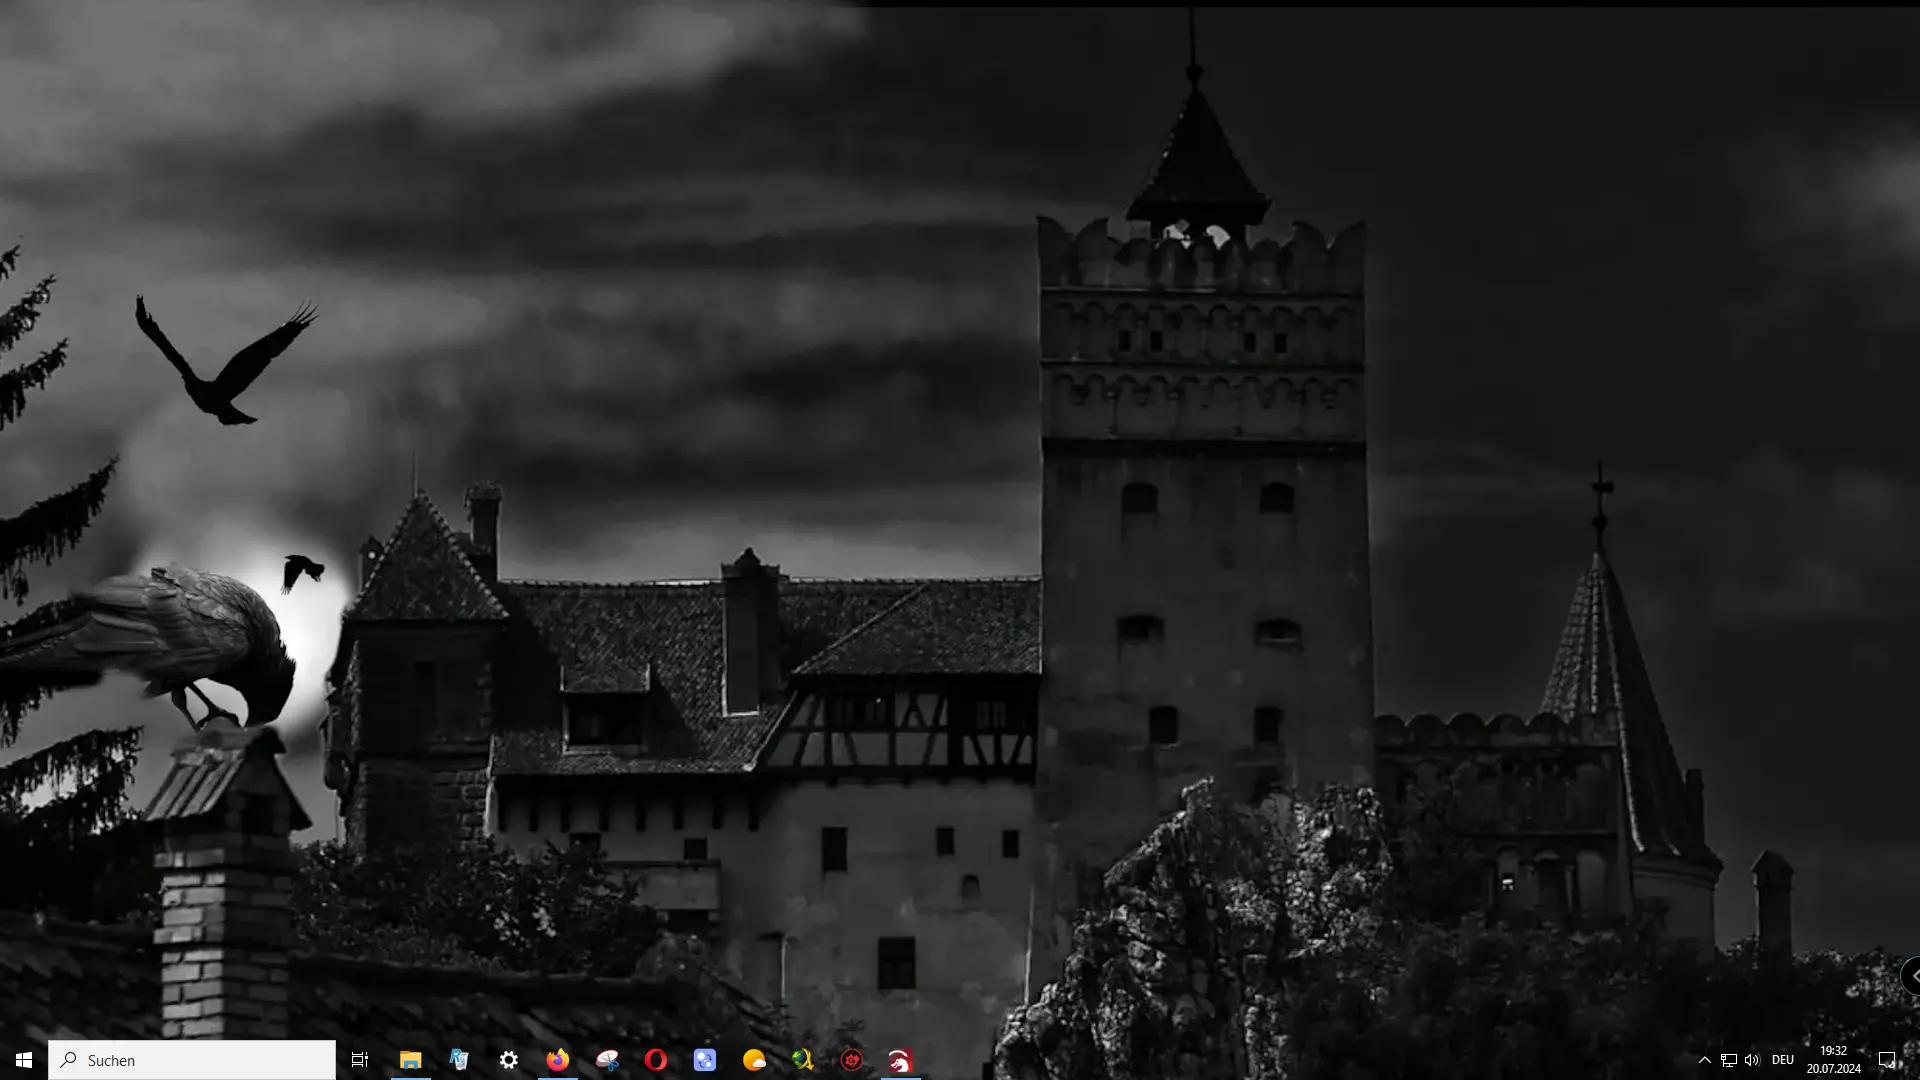This screenshot has height=1080, width=1920.
Task: Switch to Firefox on the taskbar
Action: (557, 1060)
